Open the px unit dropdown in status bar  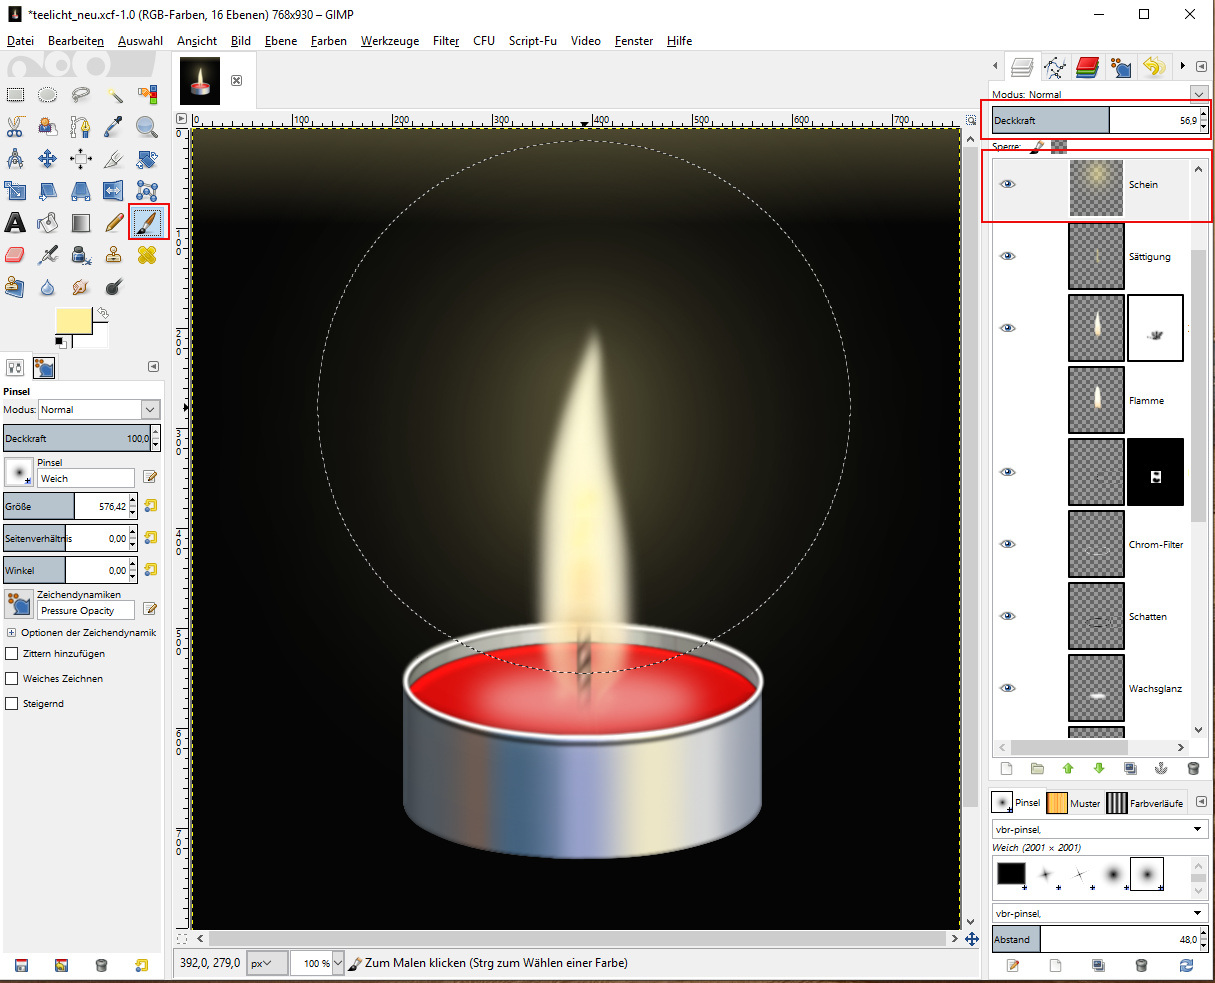[261, 963]
